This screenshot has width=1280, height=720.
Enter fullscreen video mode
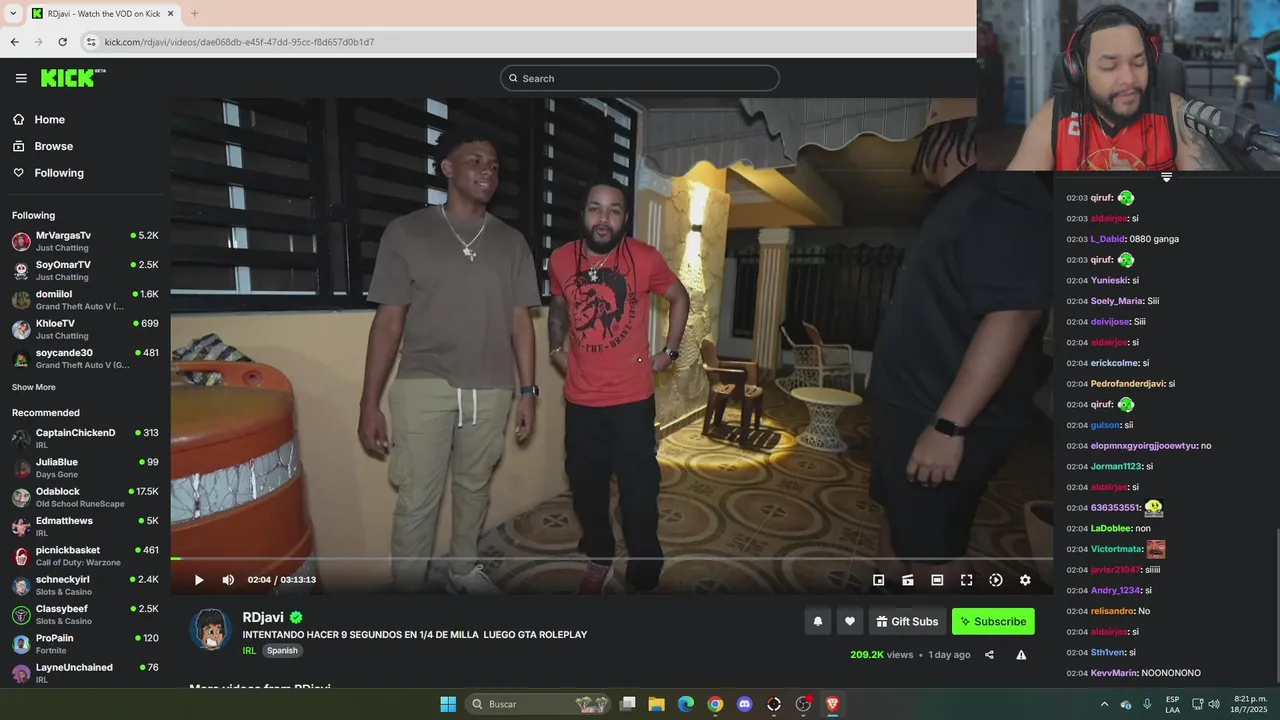coord(967,580)
